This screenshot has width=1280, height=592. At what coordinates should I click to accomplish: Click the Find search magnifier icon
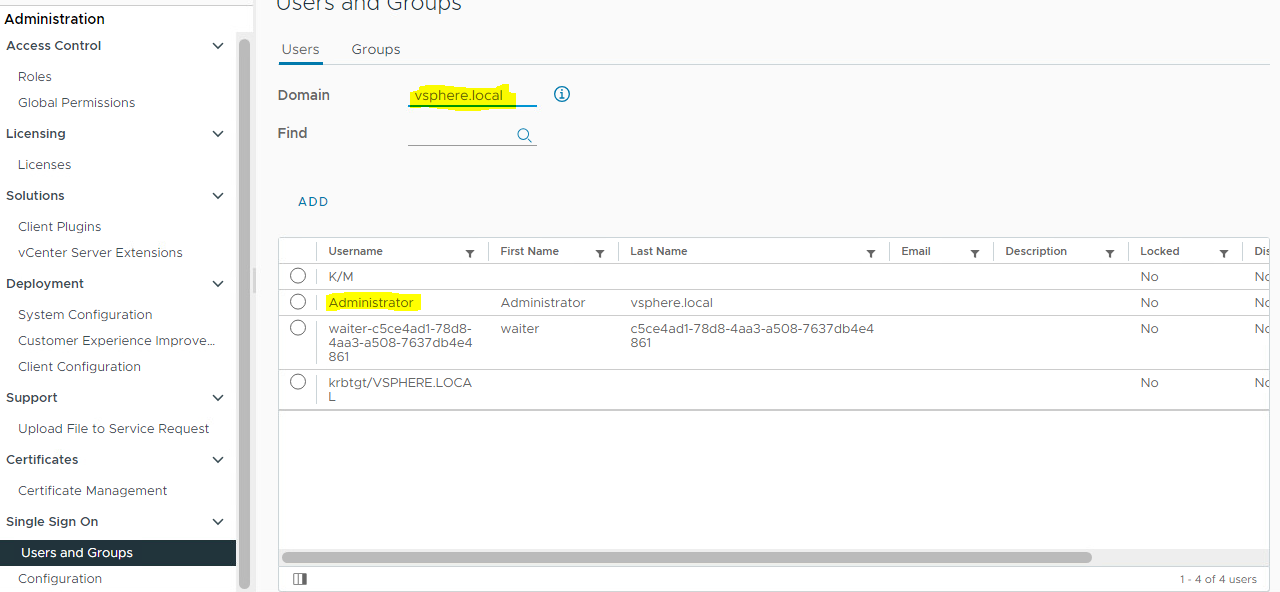point(524,135)
